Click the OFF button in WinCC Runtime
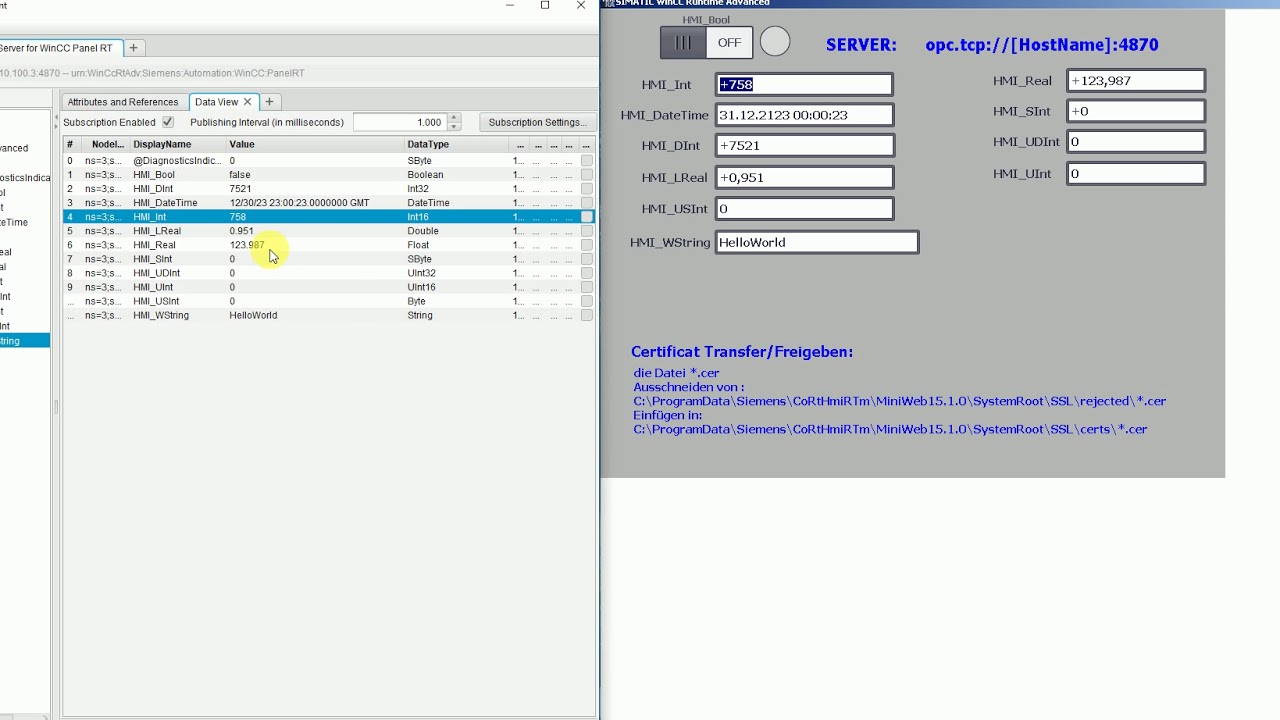The height and width of the screenshot is (720, 1280). (x=729, y=42)
